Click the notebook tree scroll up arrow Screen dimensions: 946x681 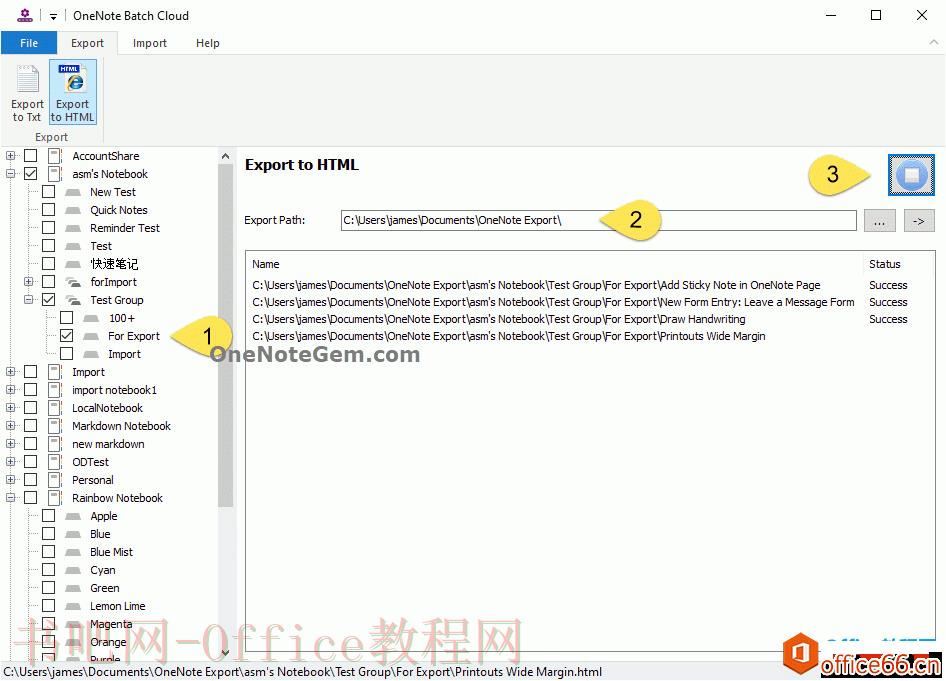(225, 156)
